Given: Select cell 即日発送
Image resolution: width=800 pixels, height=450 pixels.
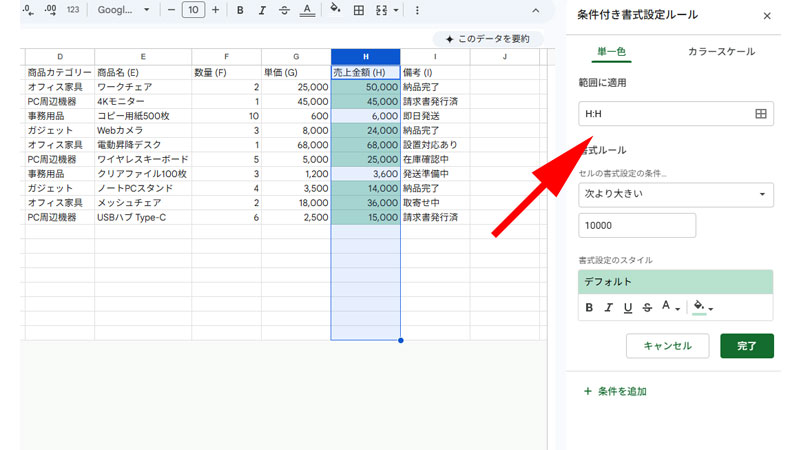Looking at the screenshot, I should 435,116.
